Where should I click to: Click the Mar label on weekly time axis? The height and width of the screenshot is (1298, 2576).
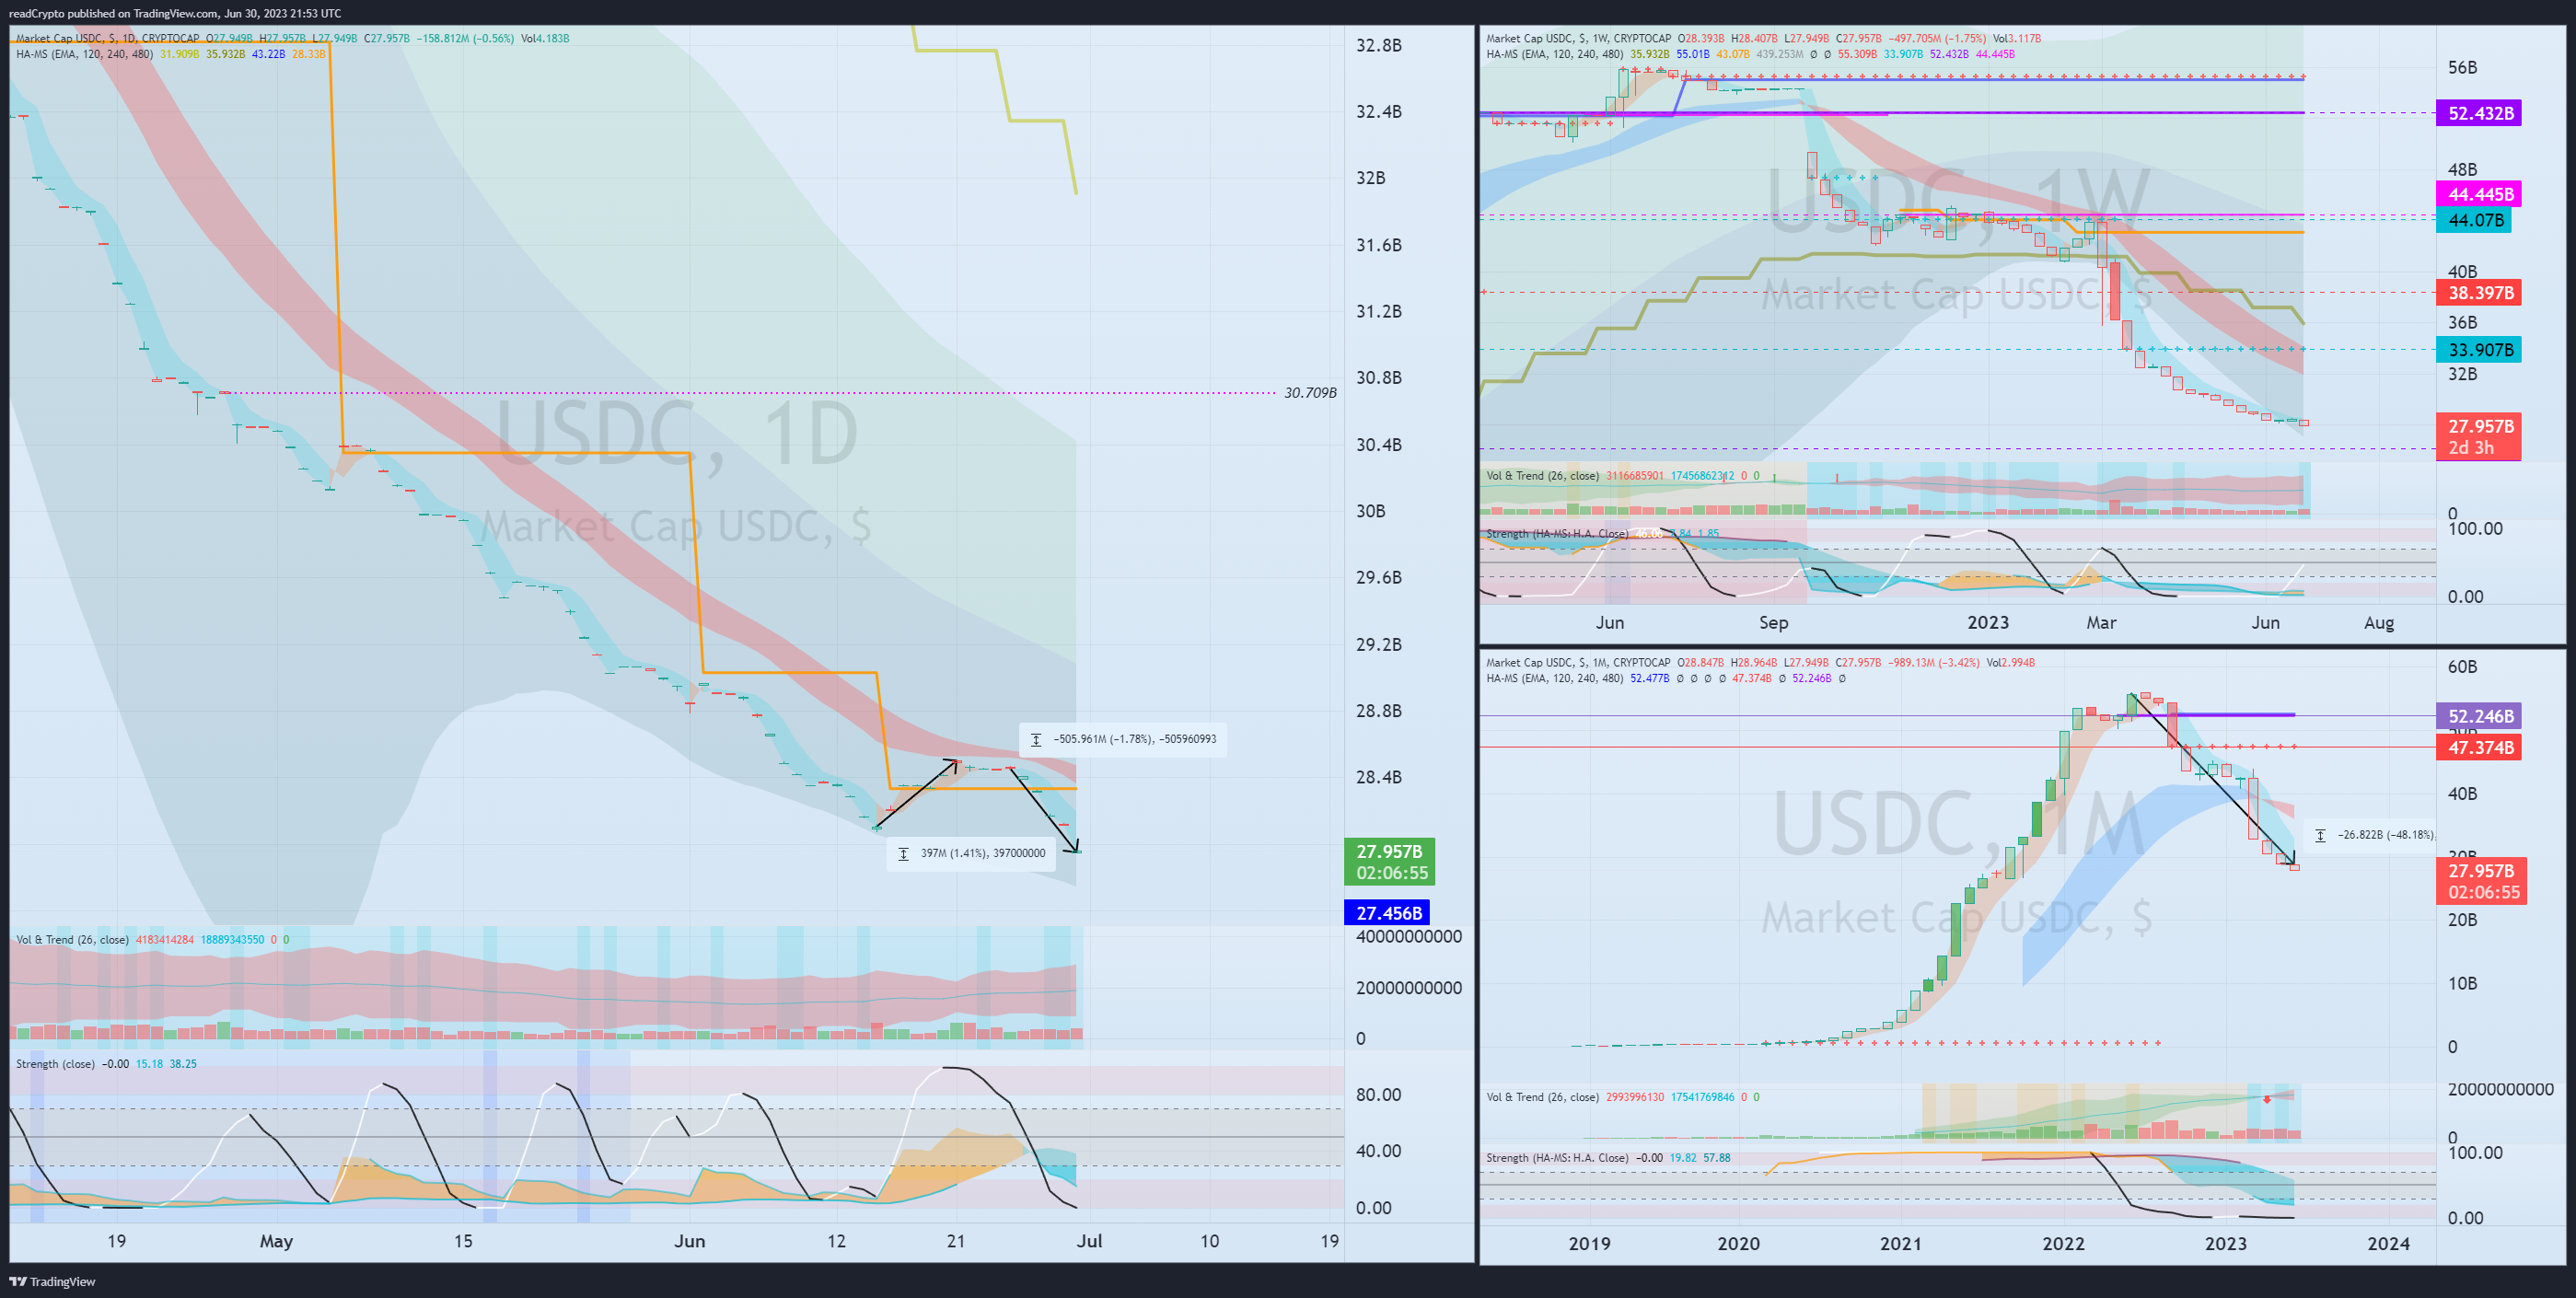point(2101,622)
